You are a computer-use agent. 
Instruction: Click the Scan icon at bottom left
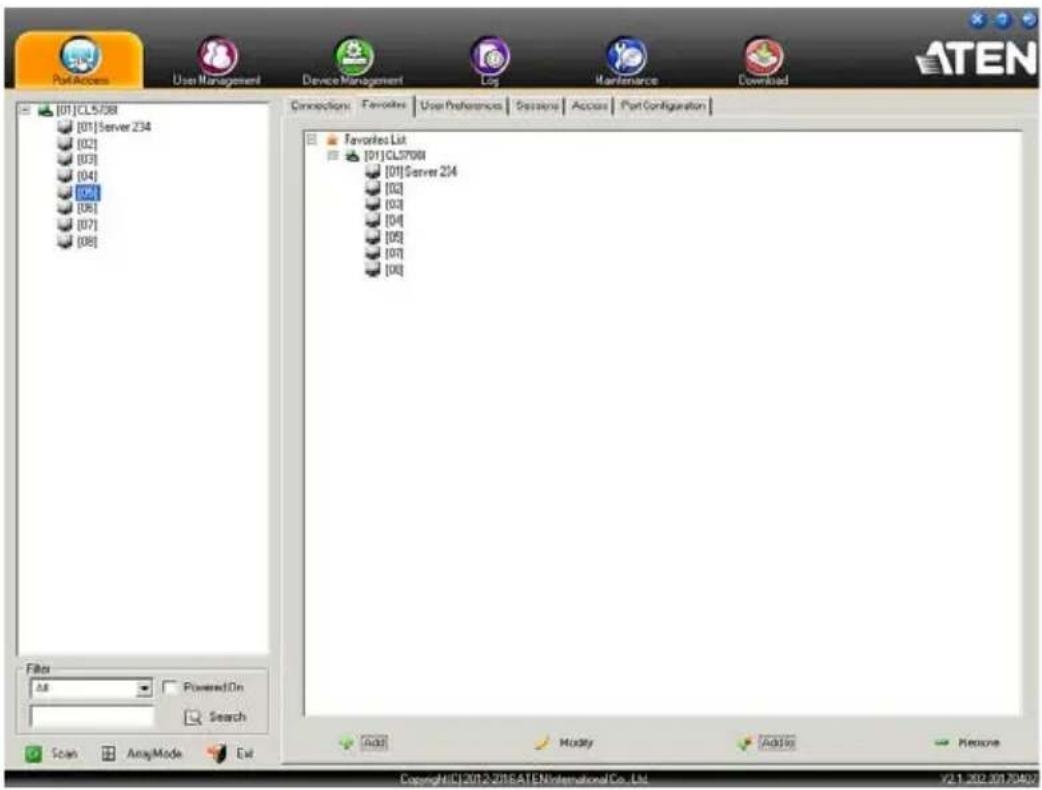tap(33, 753)
